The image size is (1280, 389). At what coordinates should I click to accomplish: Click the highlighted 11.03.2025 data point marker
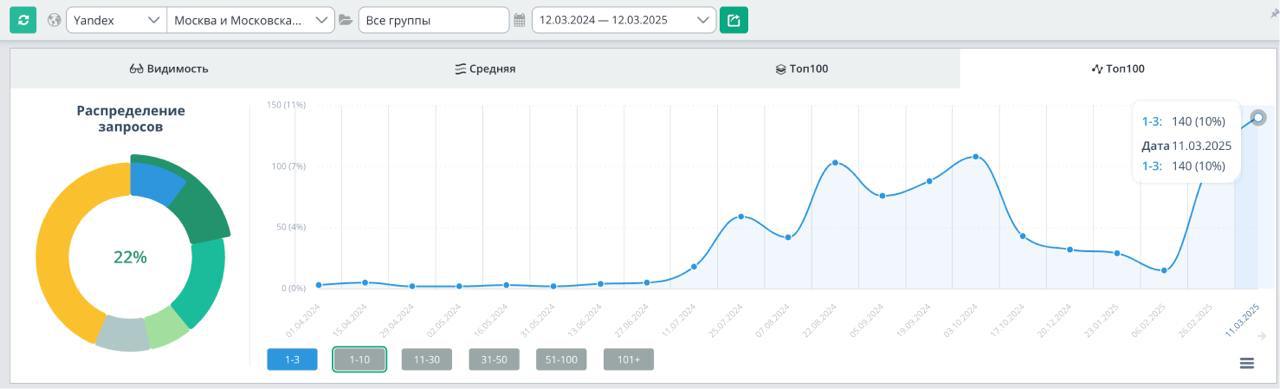point(1258,117)
